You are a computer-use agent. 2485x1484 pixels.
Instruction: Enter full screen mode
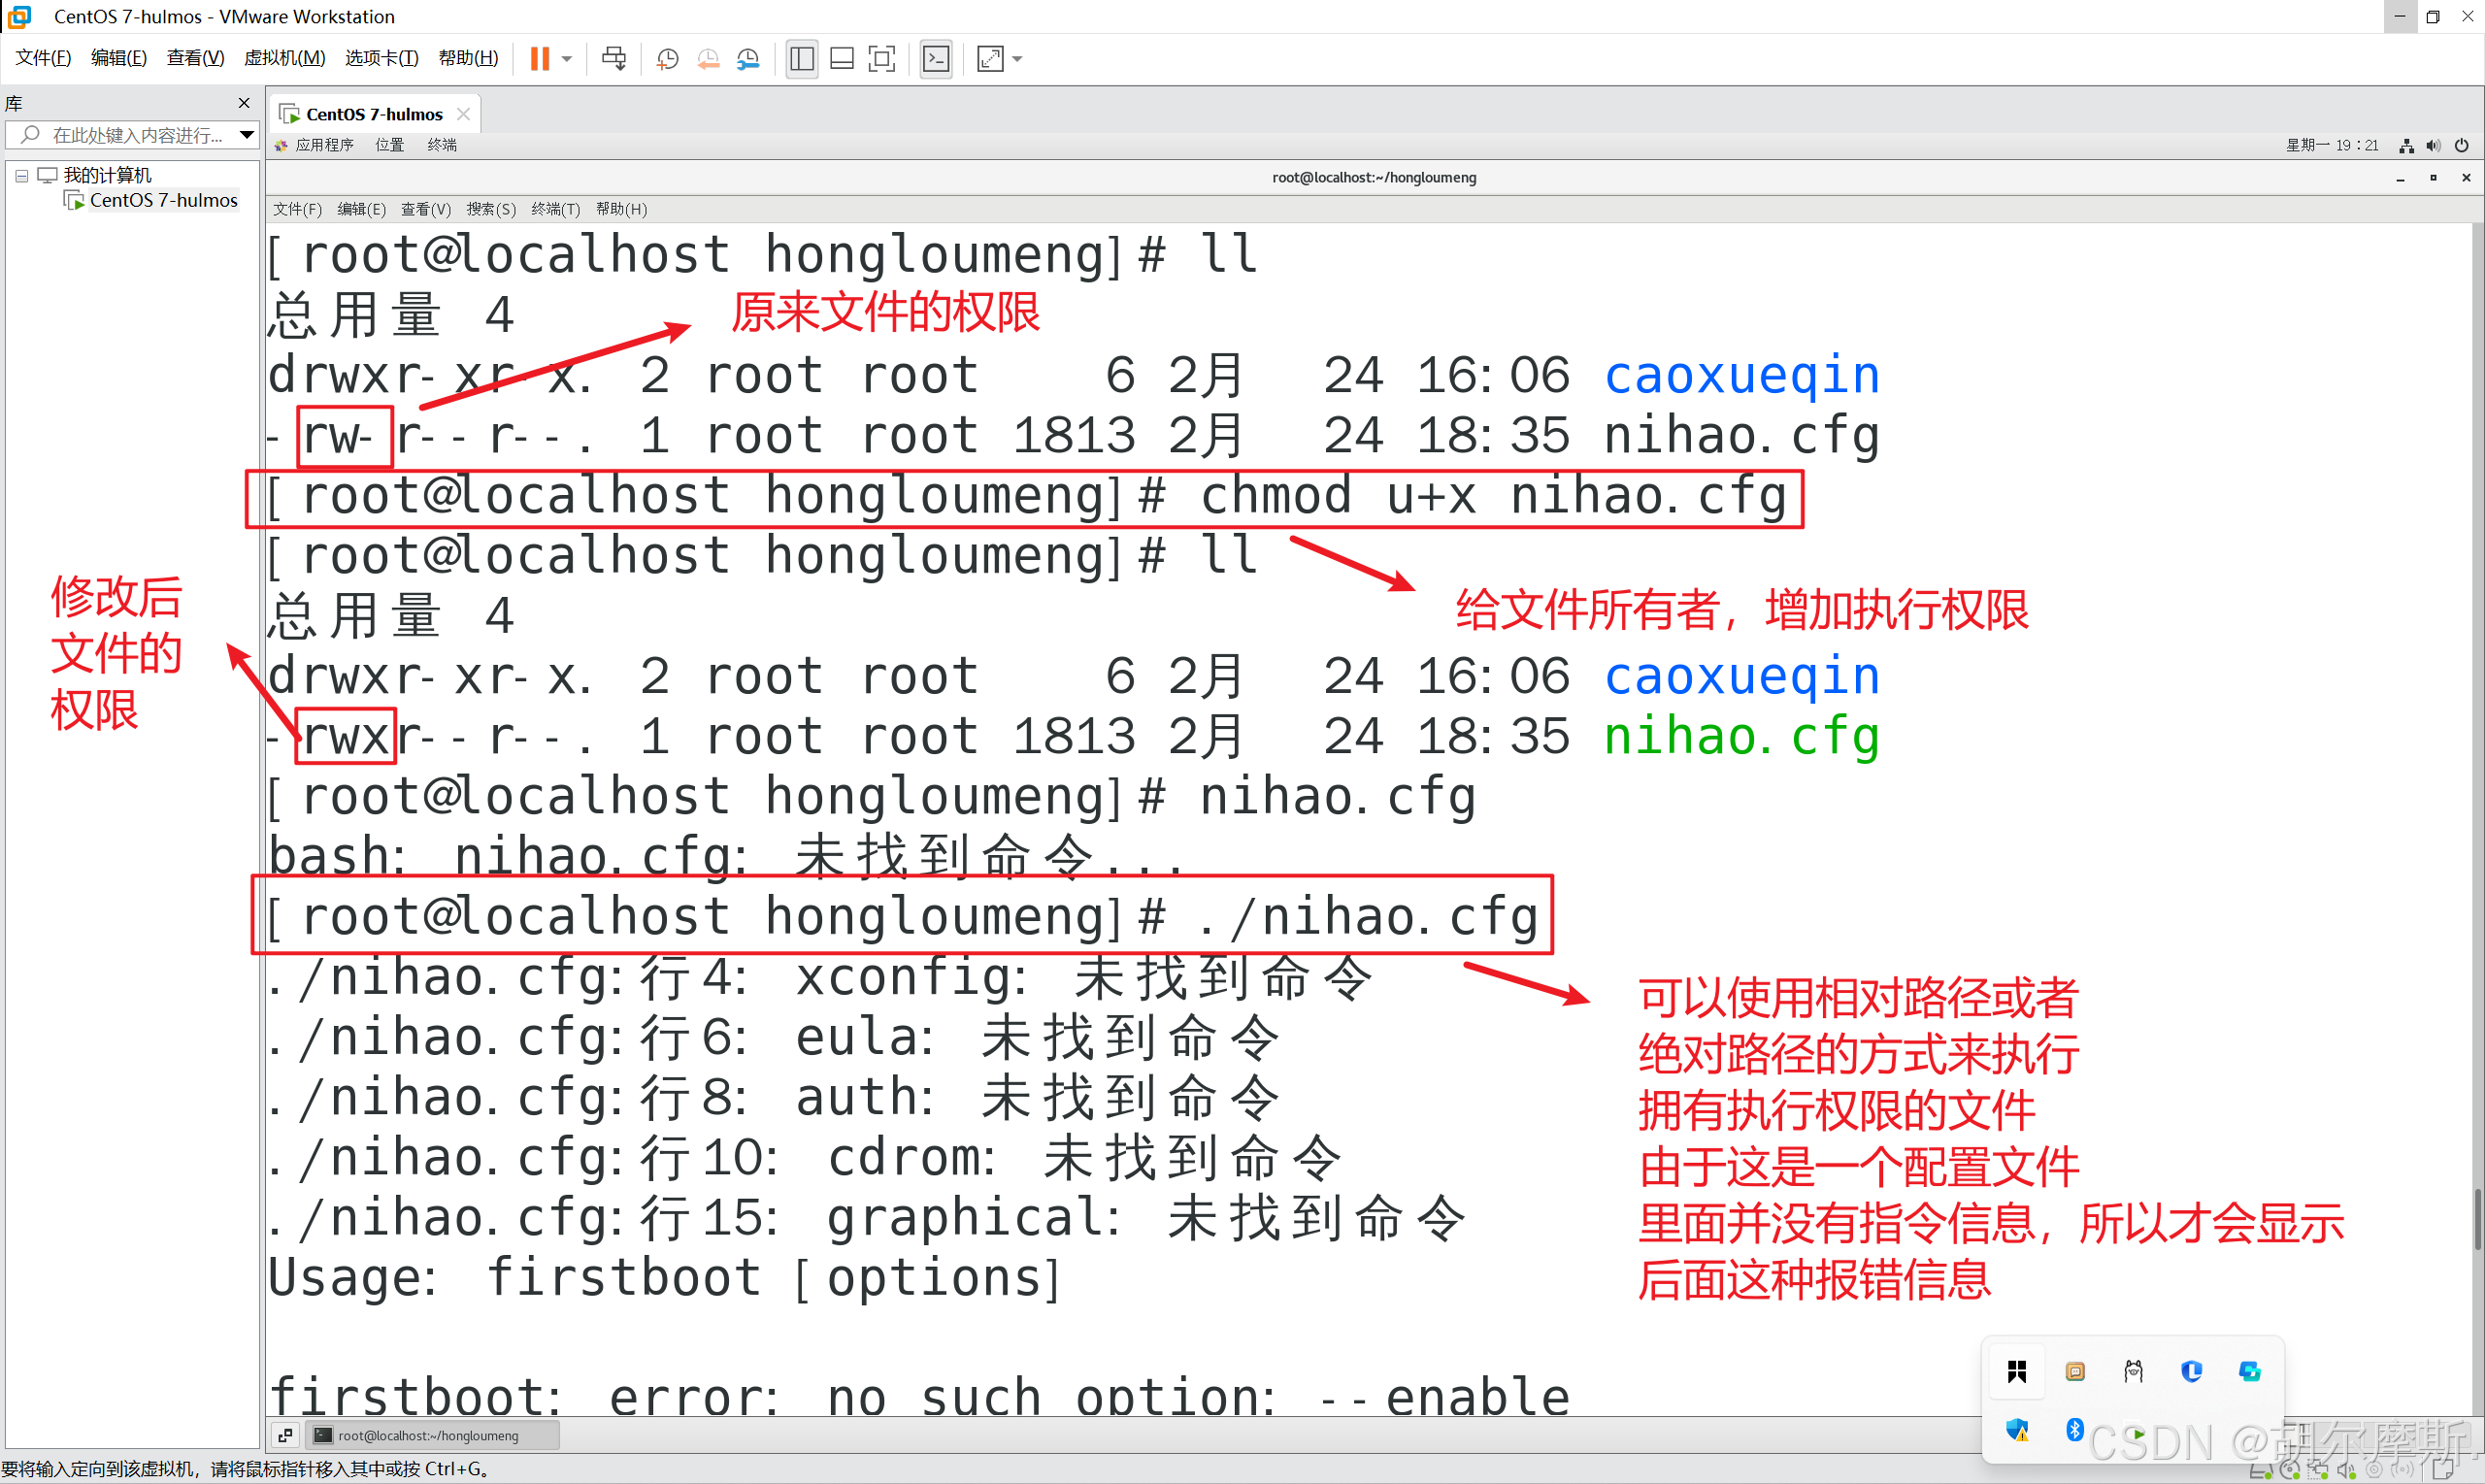[881, 58]
